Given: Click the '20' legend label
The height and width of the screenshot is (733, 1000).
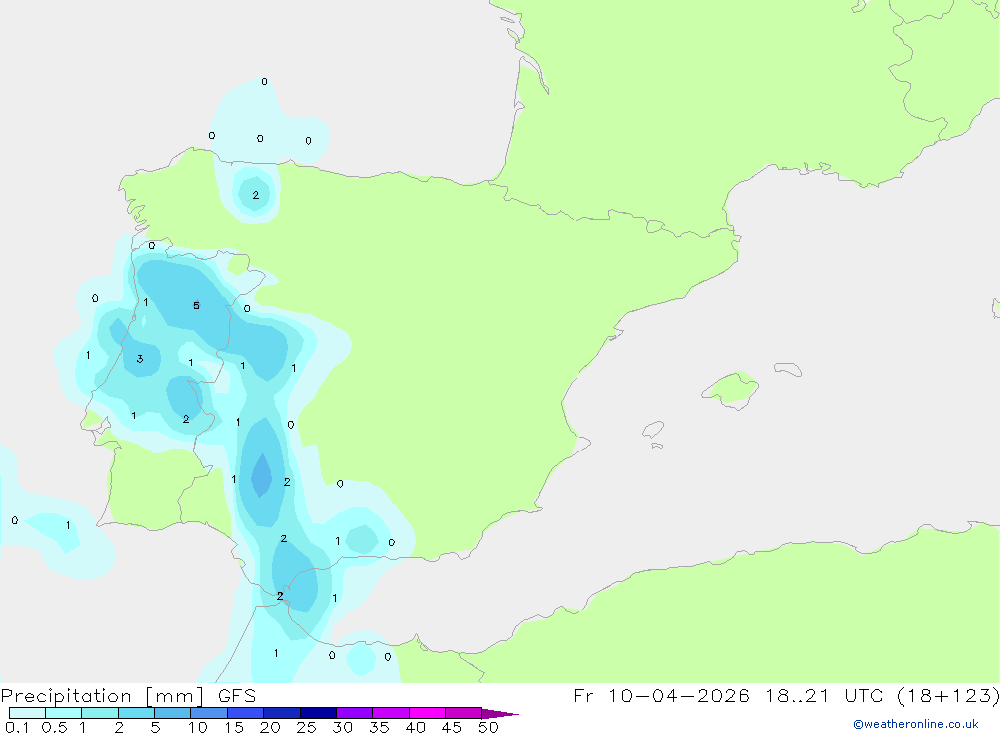Looking at the screenshot, I should point(270,727).
